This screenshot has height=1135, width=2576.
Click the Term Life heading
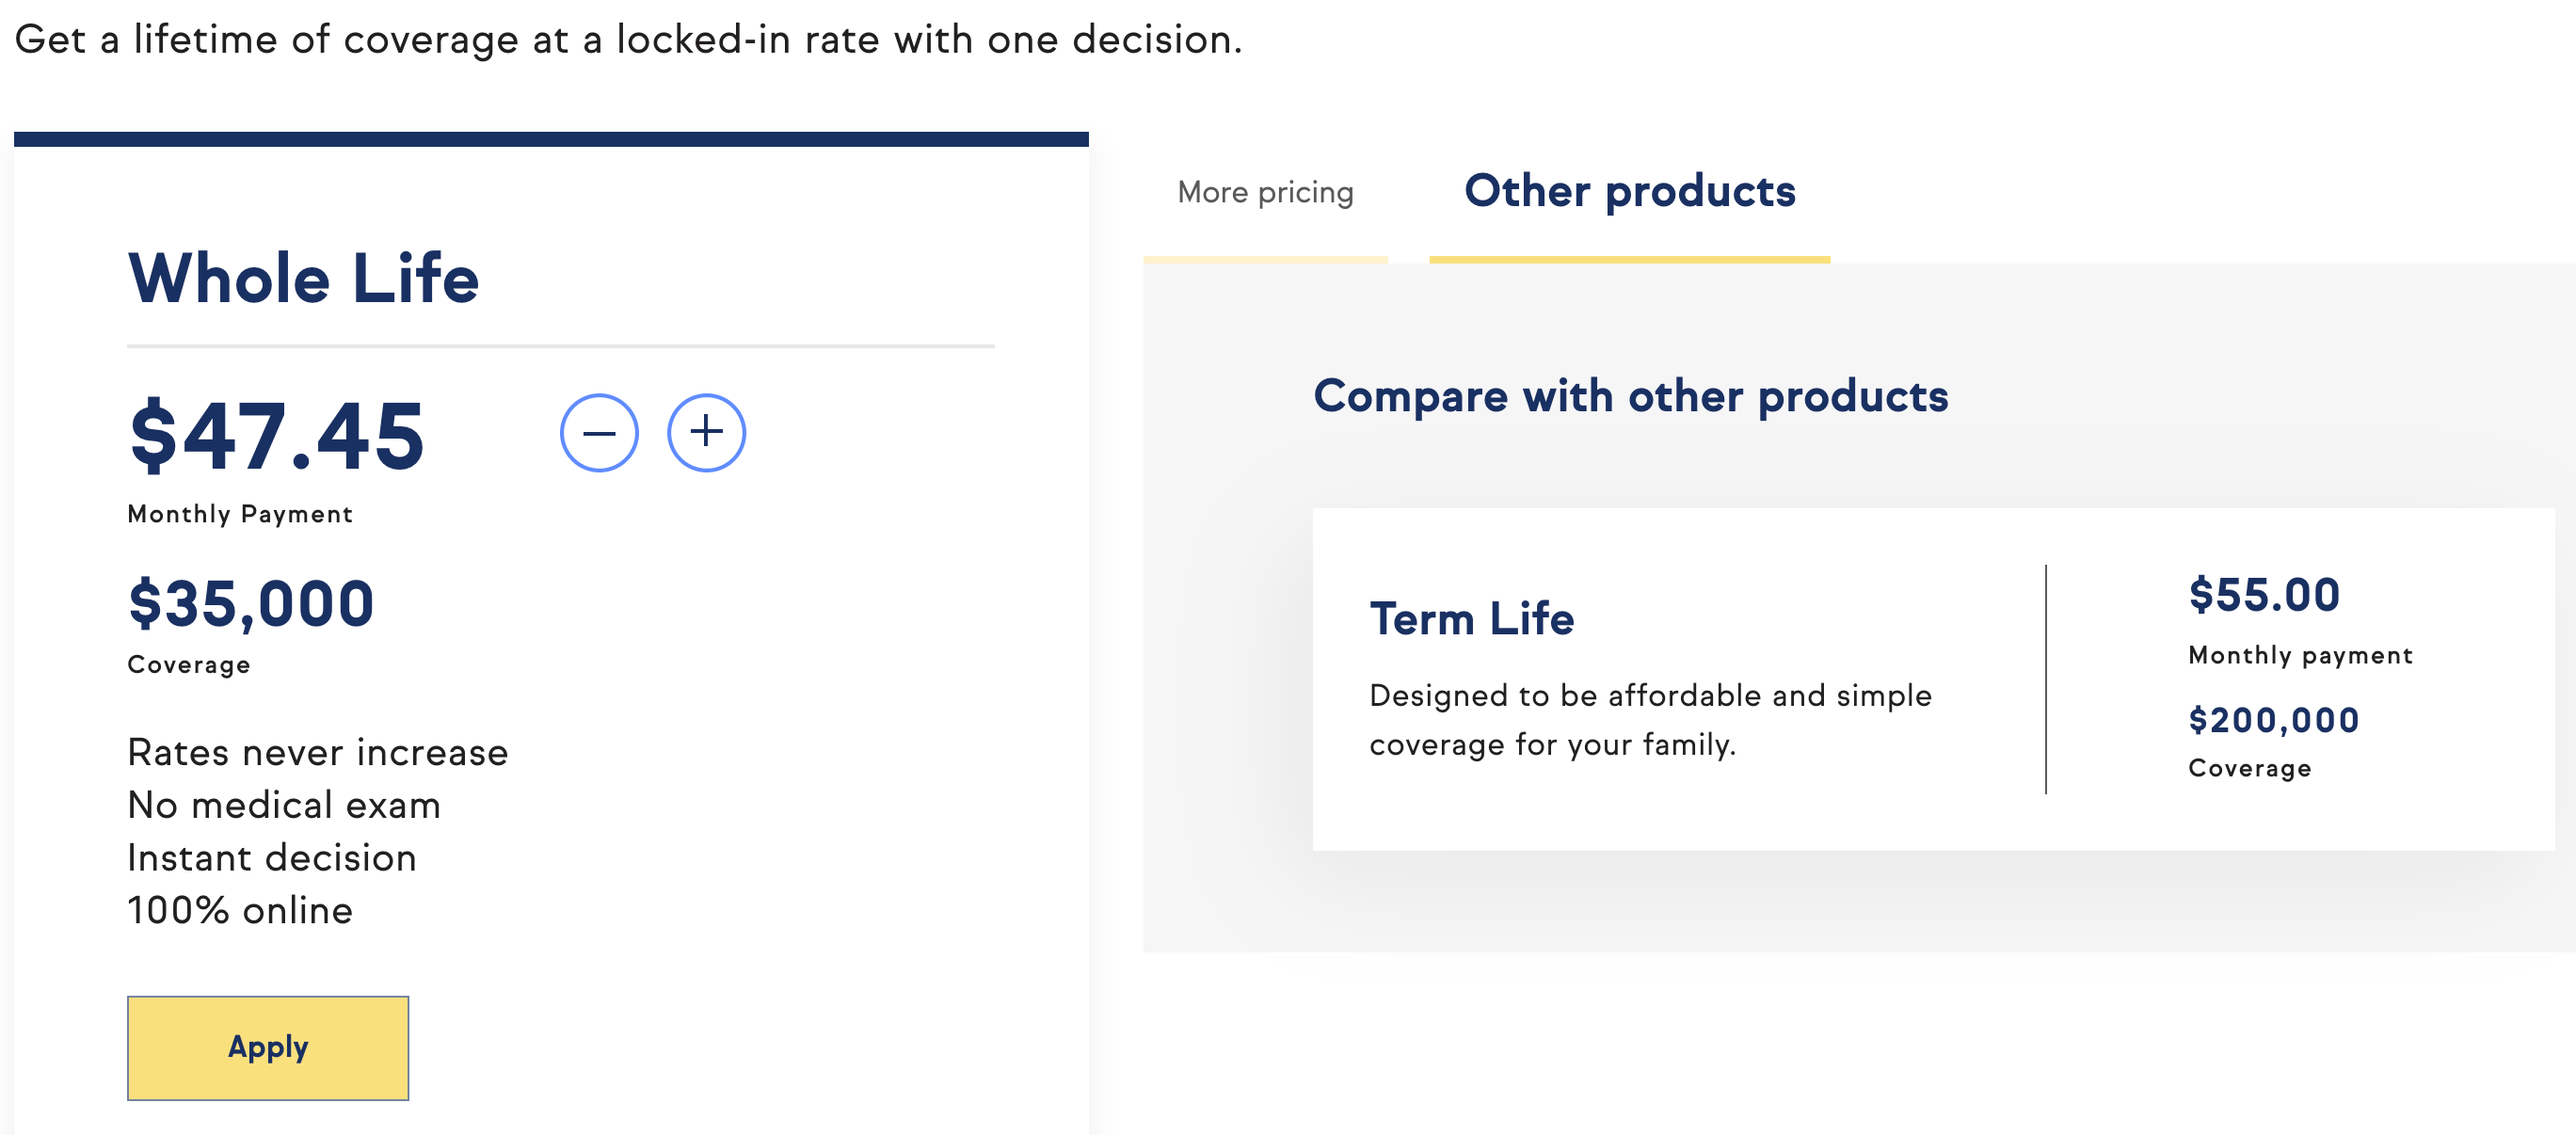(1471, 619)
